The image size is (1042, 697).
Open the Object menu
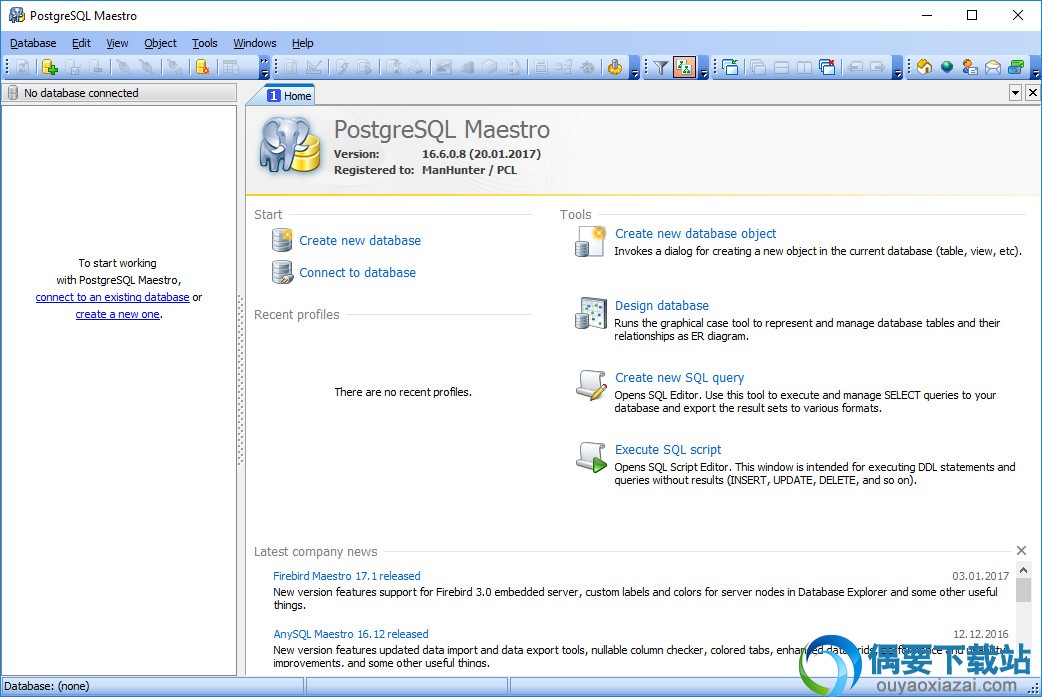pos(160,43)
